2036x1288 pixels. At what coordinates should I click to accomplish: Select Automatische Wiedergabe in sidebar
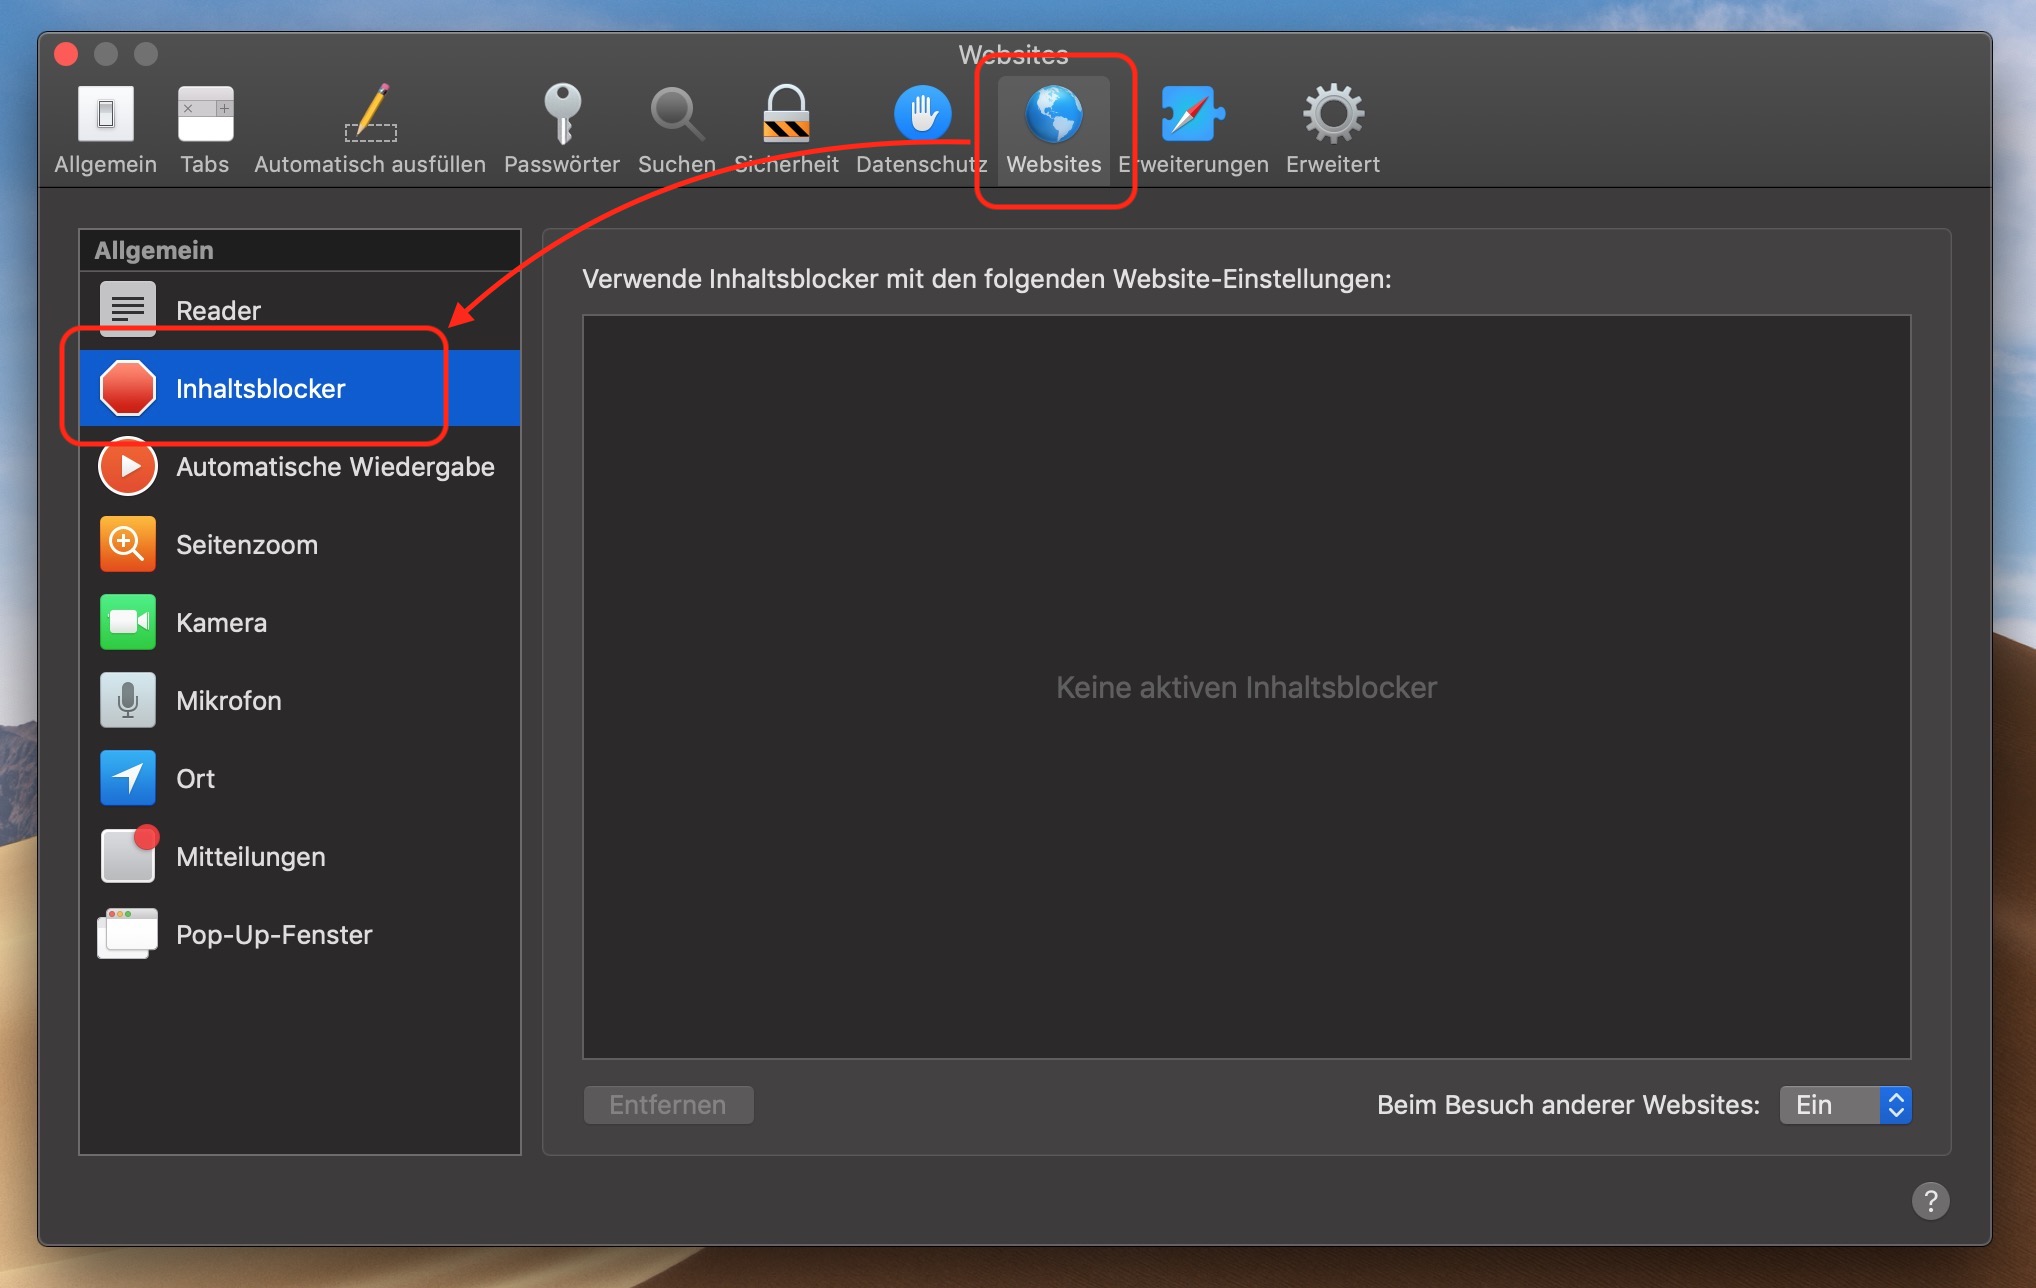(x=300, y=467)
